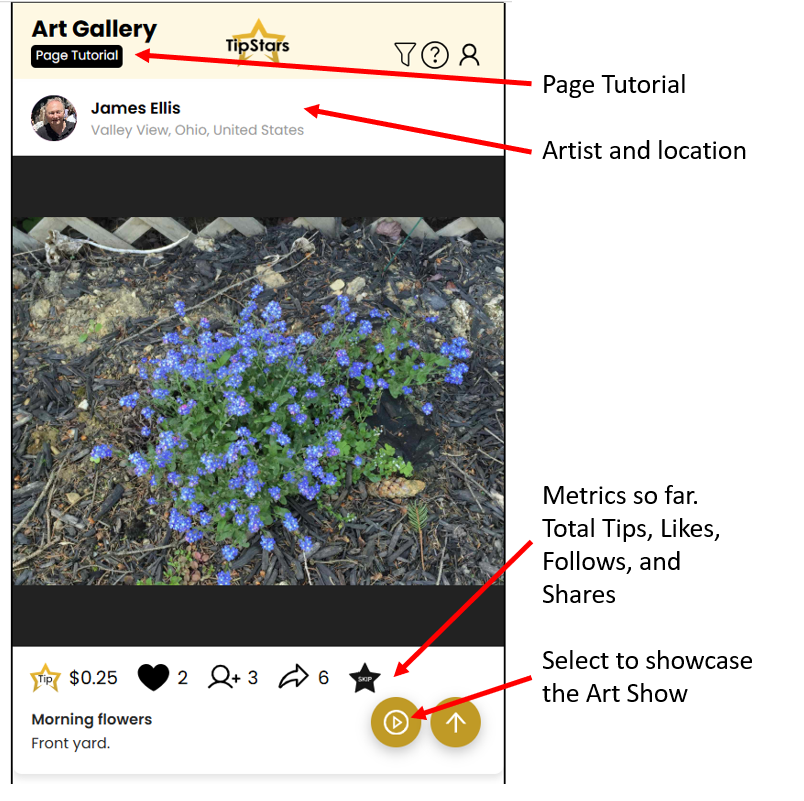Follow the artist with follow icon

(x=224, y=677)
